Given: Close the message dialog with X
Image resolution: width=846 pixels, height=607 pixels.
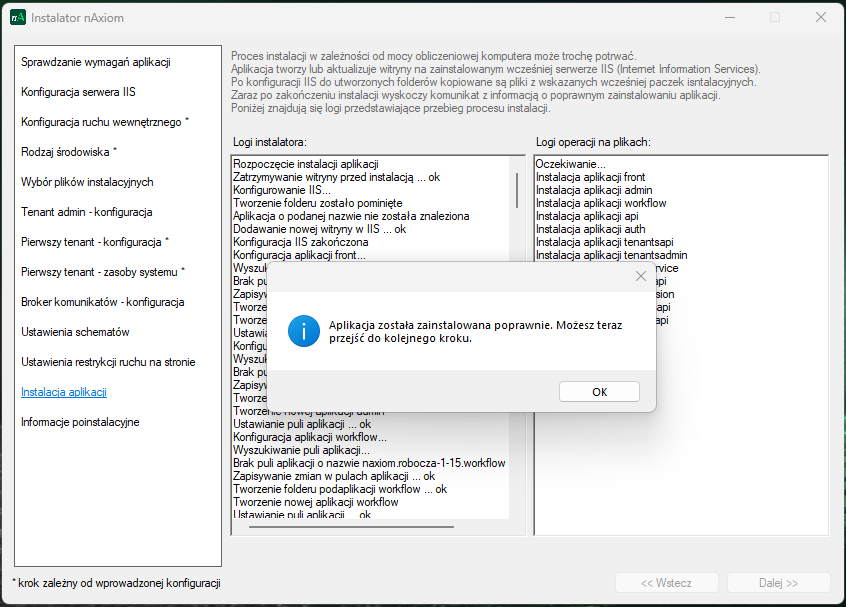Looking at the screenshot, I should pyautogui.click(x=641, y=276).
